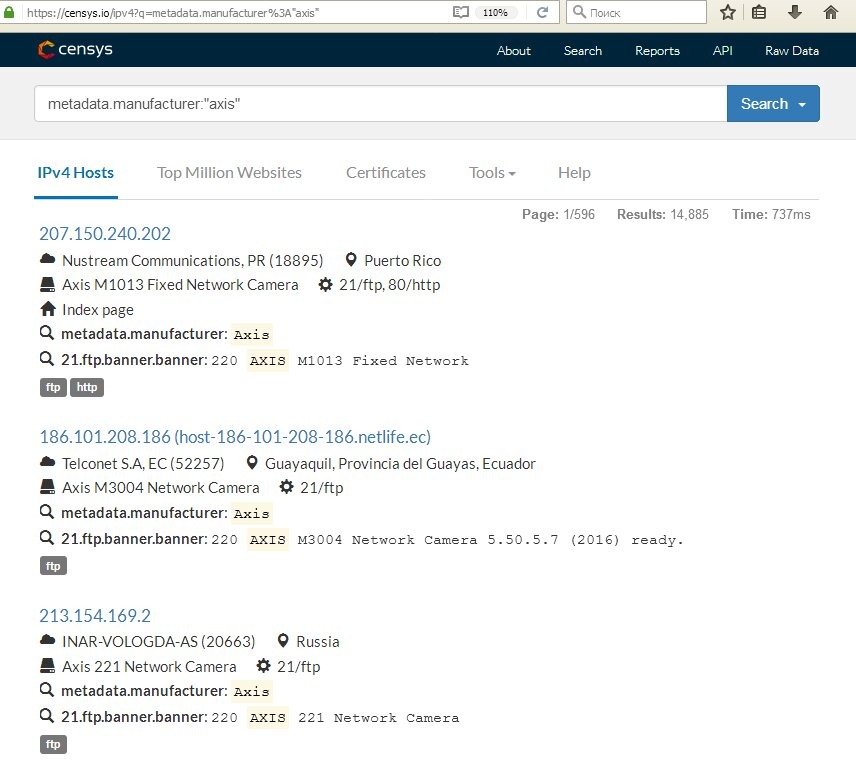
Task: Bookmark this page with star icon
Action: (x=728, y=12)
